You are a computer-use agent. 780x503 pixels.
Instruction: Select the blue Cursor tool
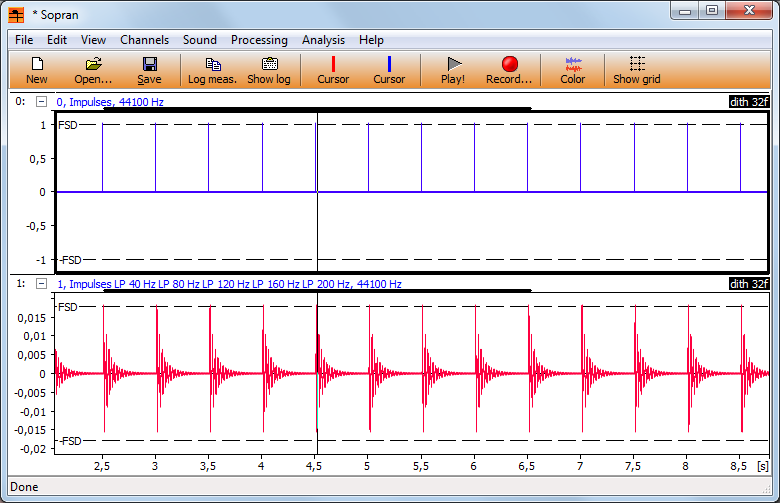click(389, 69)
